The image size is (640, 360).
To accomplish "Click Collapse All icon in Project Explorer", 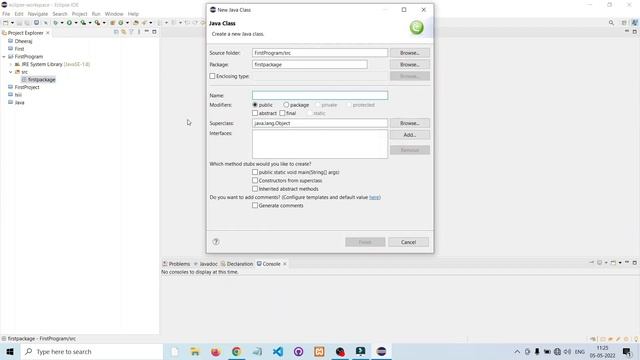I will coord(116,32).
